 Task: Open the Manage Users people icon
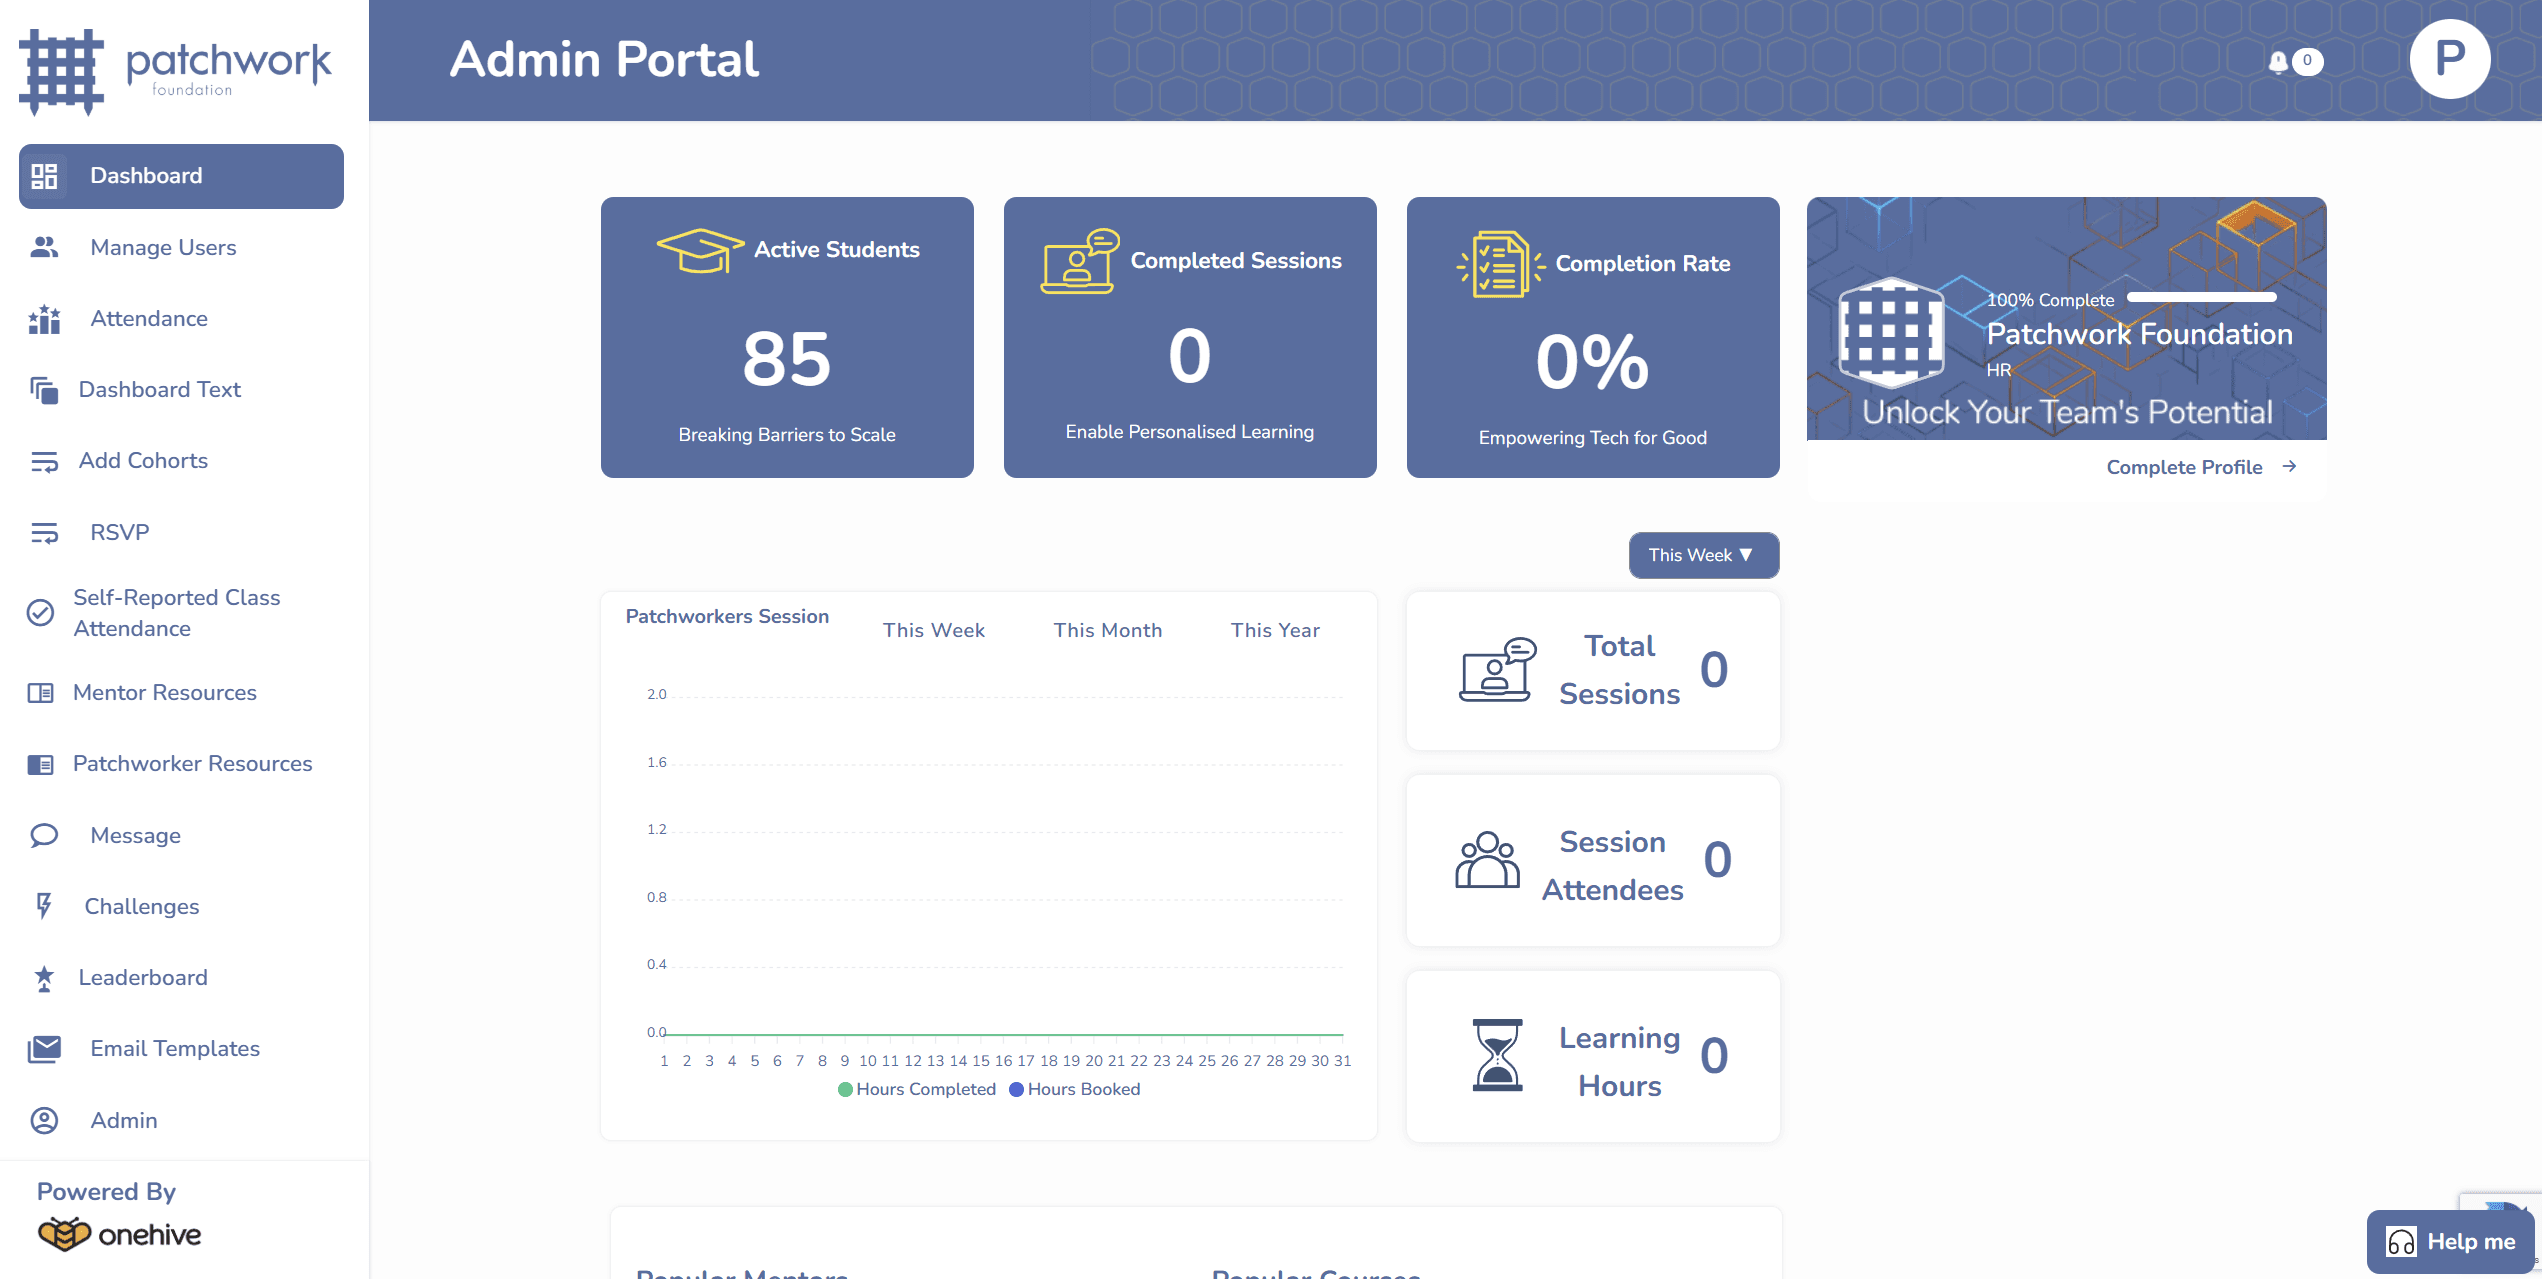44,247
